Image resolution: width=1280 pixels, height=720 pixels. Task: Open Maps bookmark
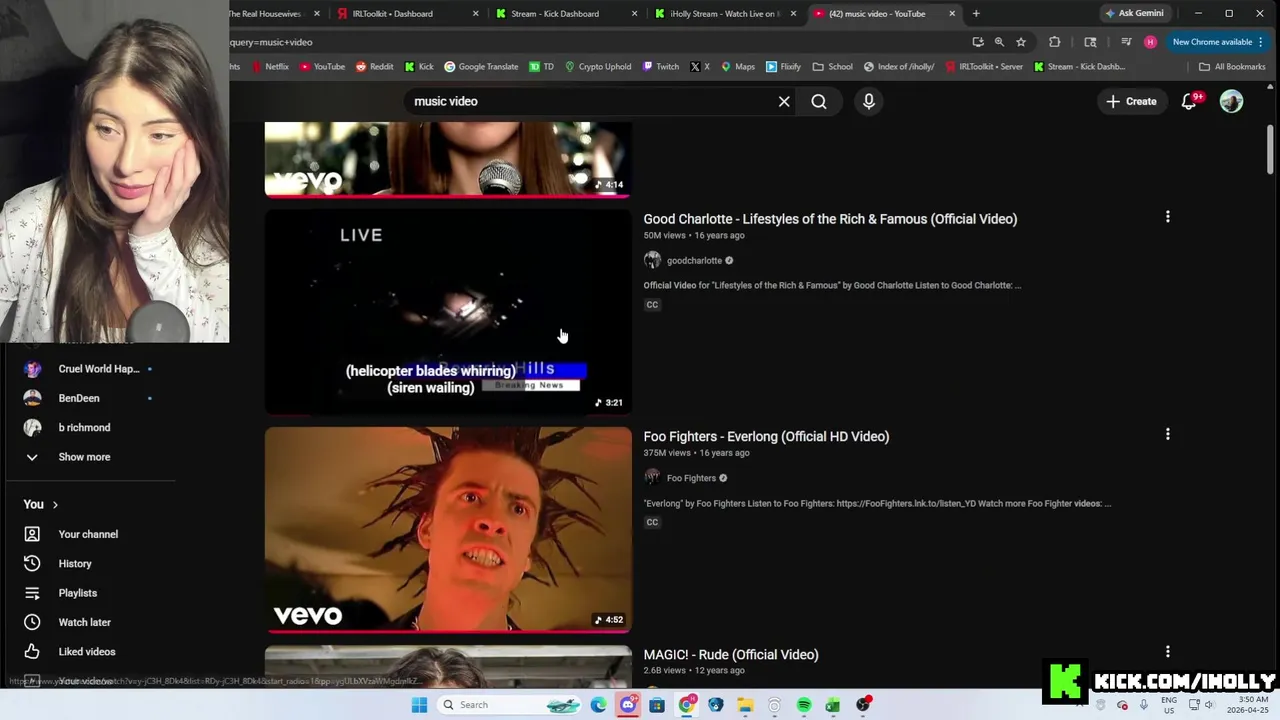click(738, 67)
